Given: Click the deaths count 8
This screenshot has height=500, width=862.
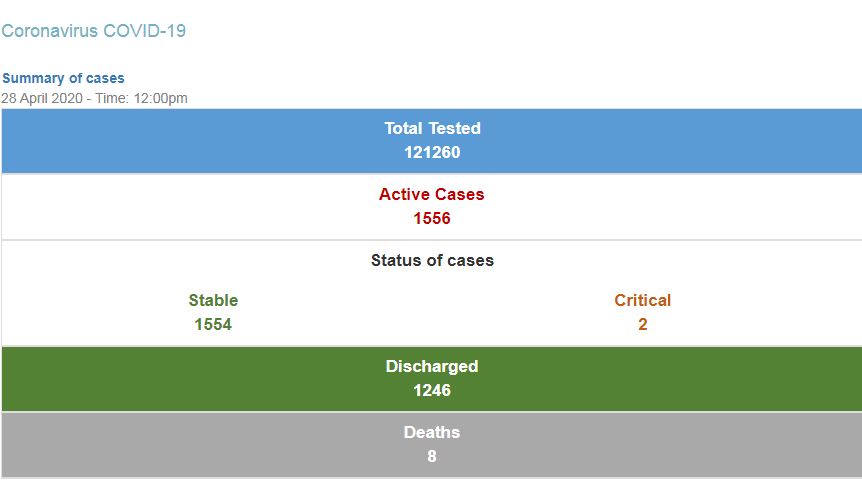Looking at the screenshot, I should click(432, 456).
